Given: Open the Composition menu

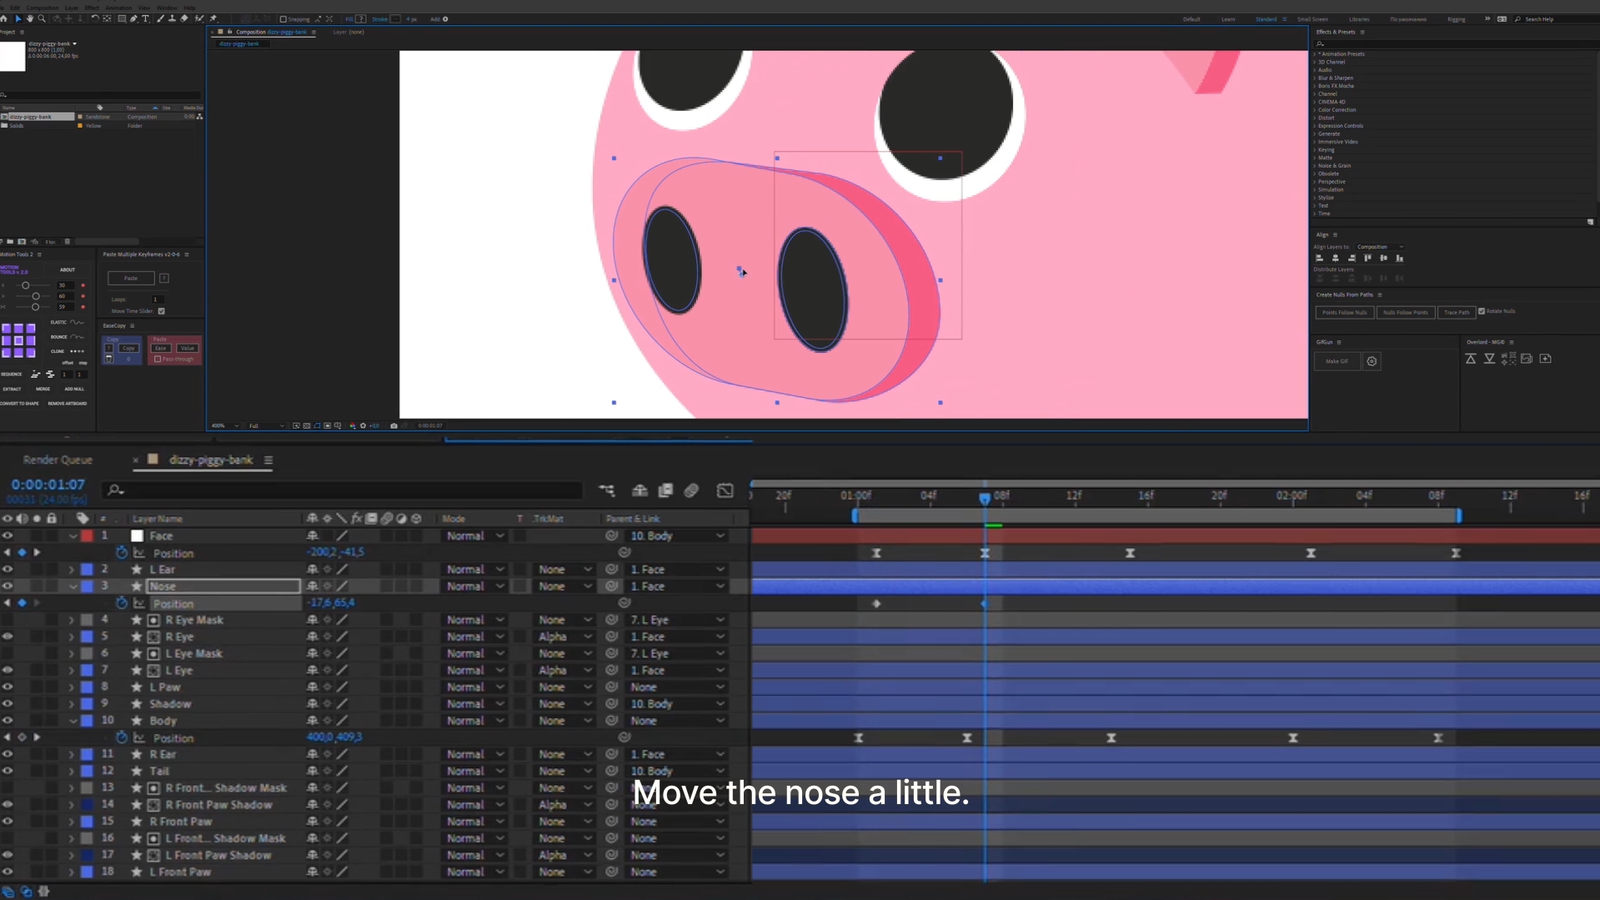Looking at the screenshot, I should pyautogui.click(x=42, y=7).
